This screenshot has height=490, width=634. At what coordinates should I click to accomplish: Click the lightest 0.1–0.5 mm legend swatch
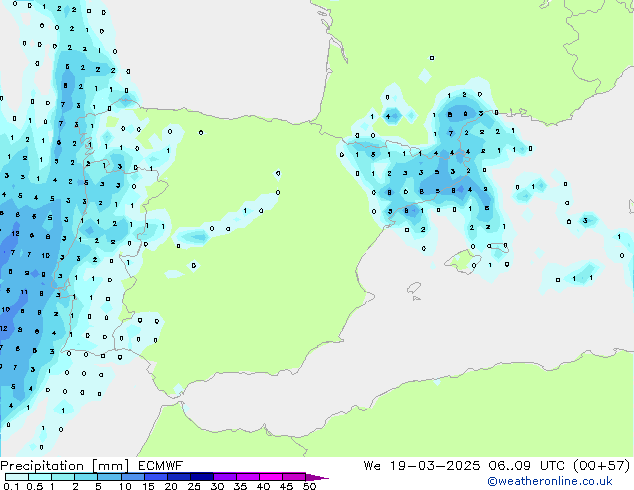[x=17, y=477]
